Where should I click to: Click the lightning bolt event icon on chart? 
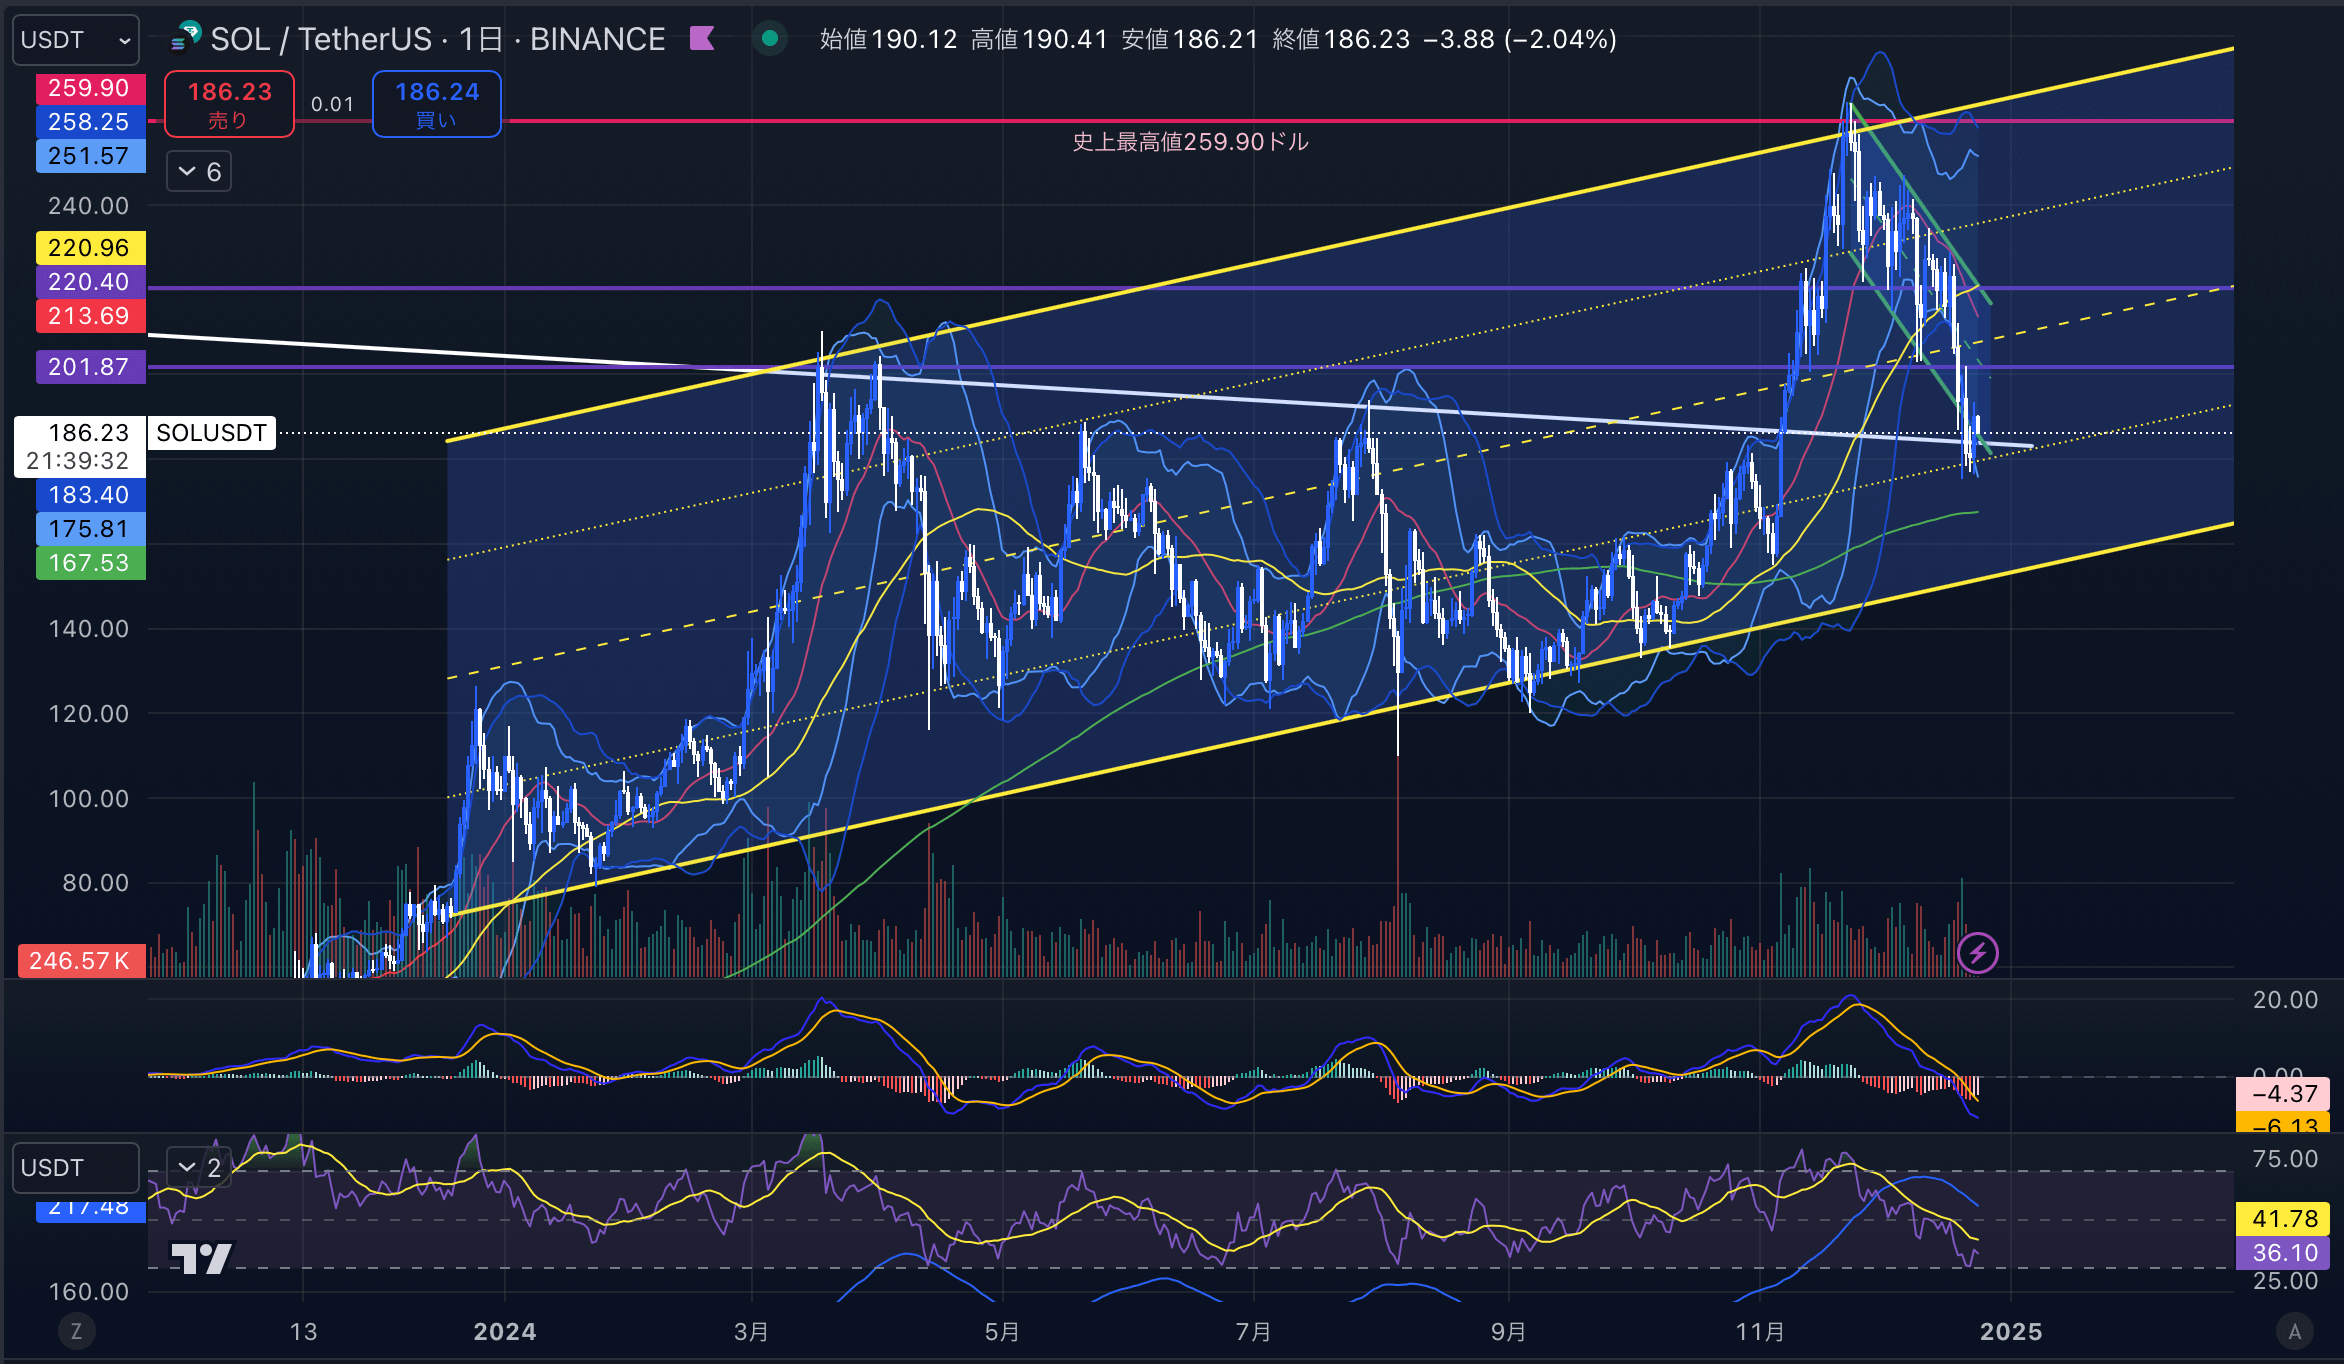click(x=1977, y=953)
